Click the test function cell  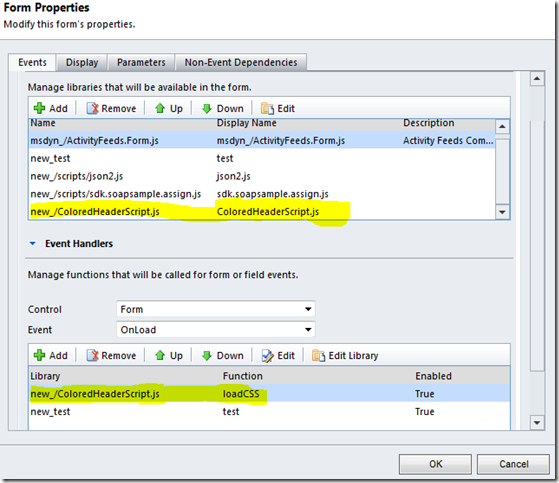click(x=231, y=411)
